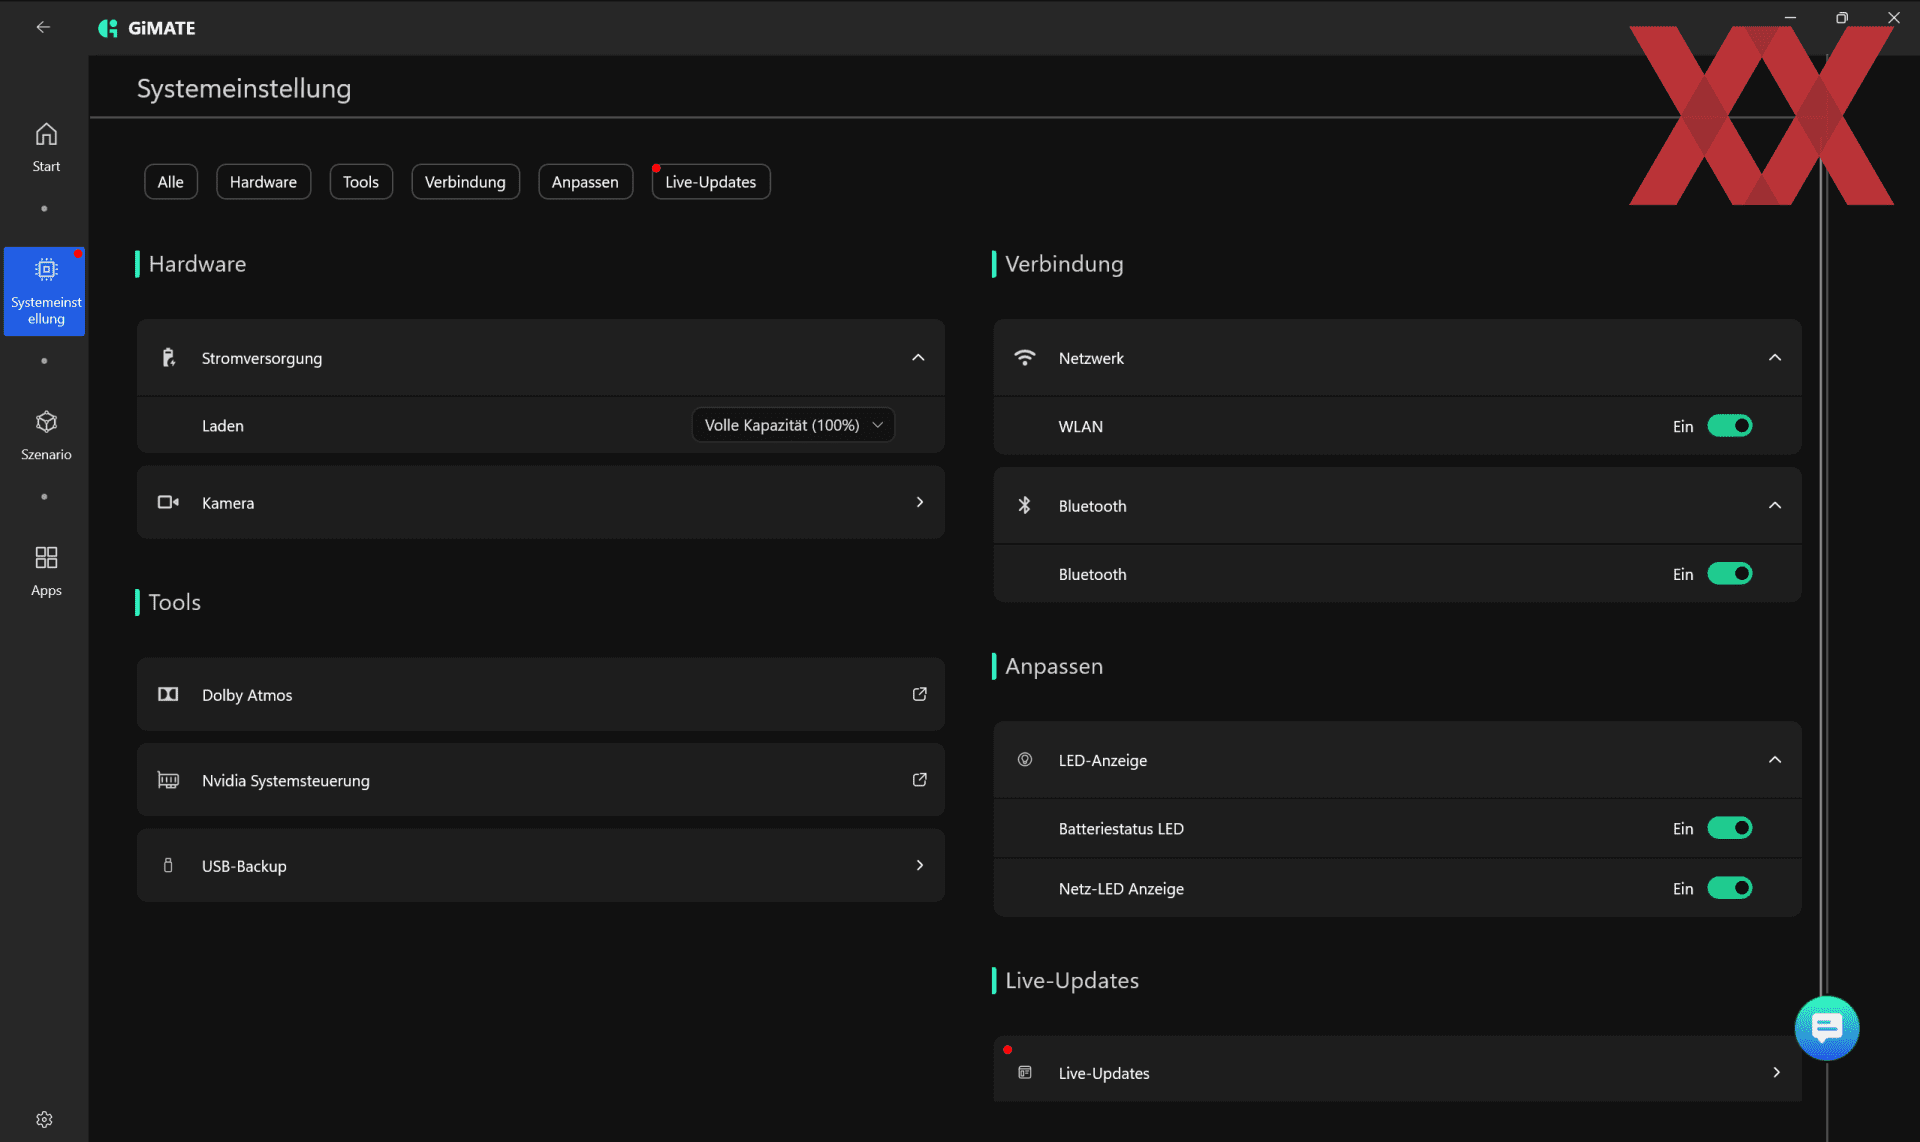The height and width of the screenshot is (1142, 1920).
Task: Open the chat support bubble
Action: (1826, 1027)
